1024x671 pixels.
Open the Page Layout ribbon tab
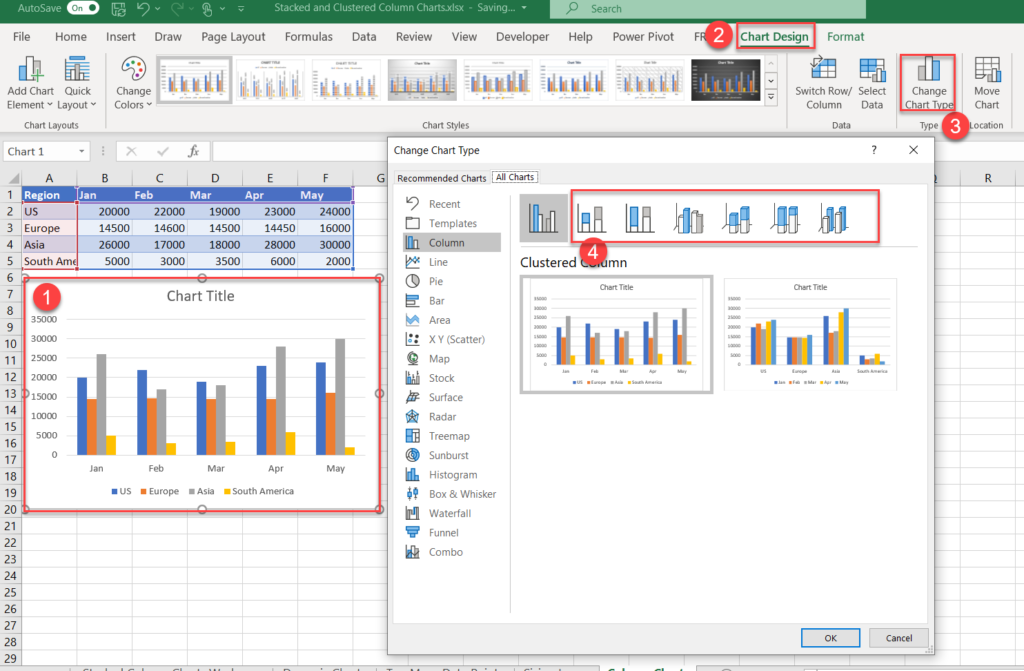pos(233,37)
